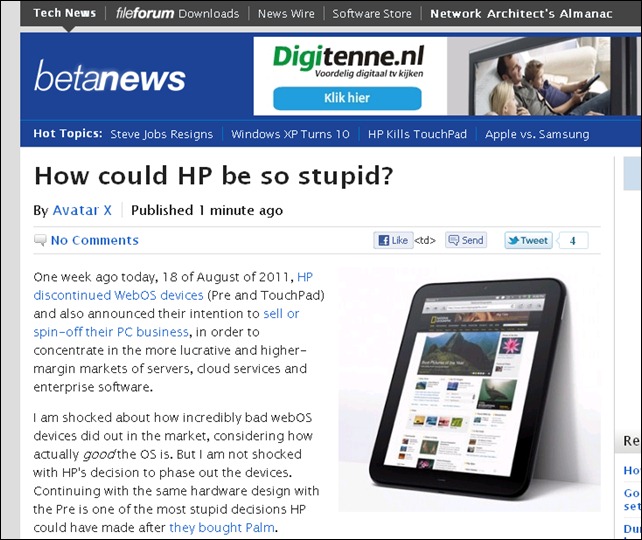Open the tweet count bubble

tap(573, 240)
